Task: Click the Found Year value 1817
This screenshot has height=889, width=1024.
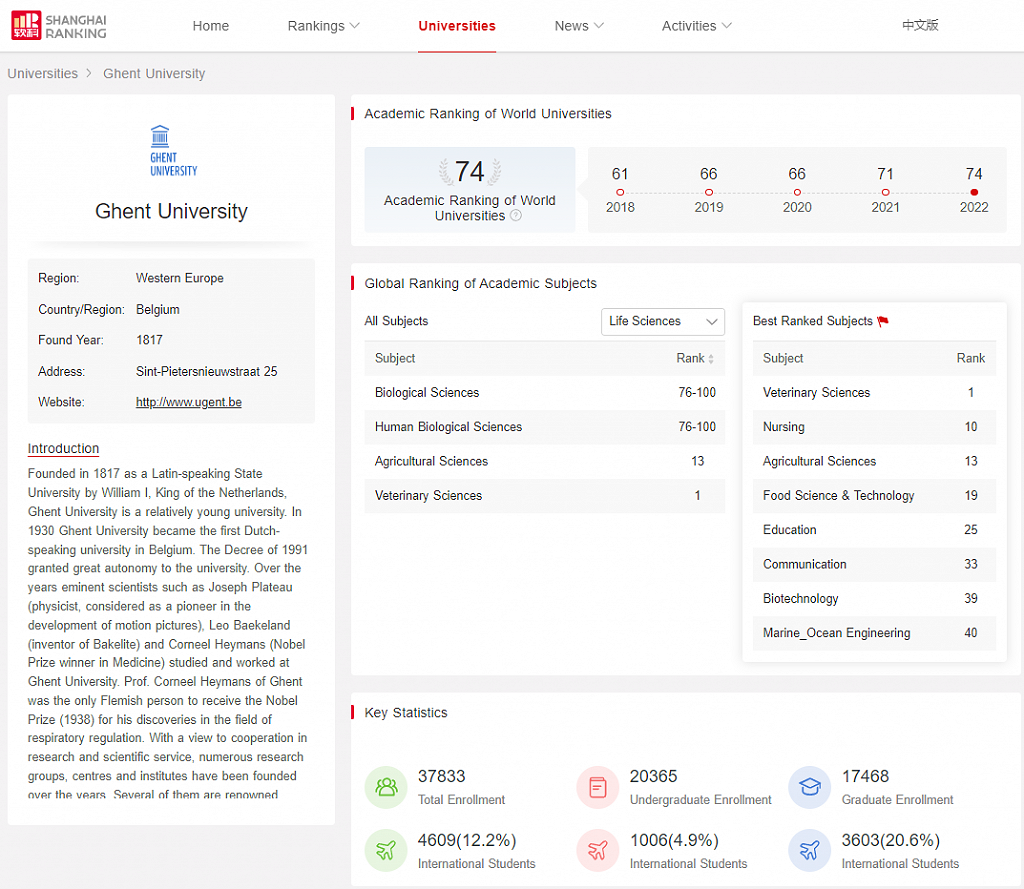Action: pos(150,340)
